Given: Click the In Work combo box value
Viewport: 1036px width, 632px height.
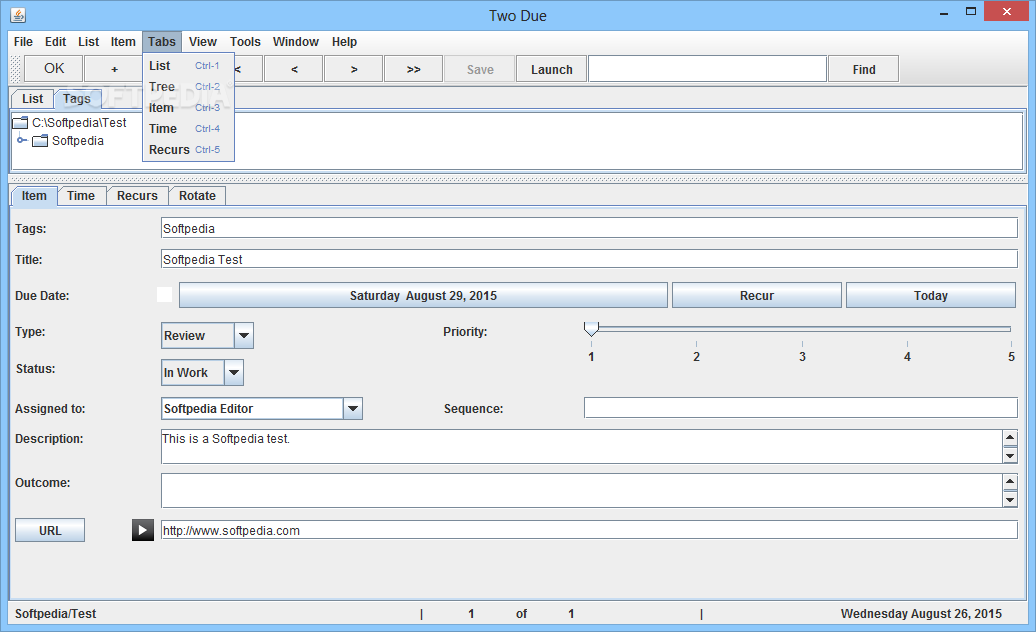Looking at the screenshot, I should [x=193, y=372].
